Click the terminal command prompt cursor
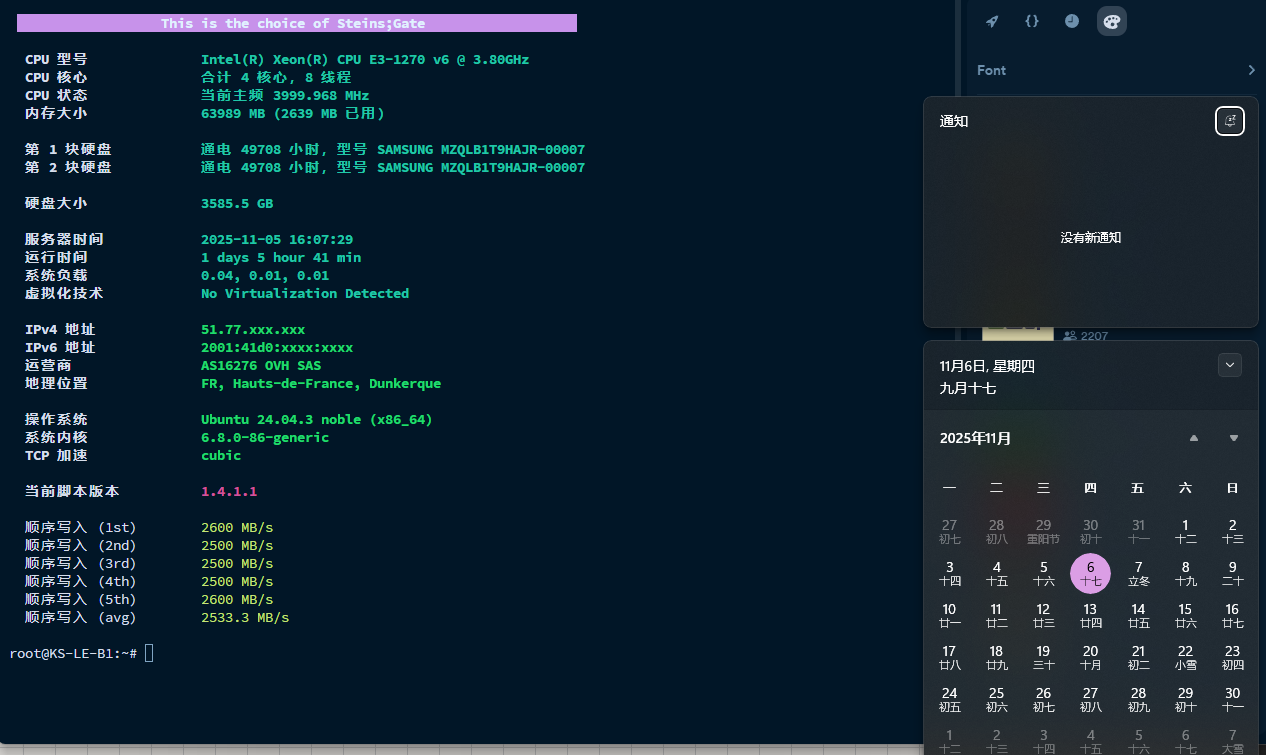The width and height of the screenshot is (1266, 755). (x=149, y=653)
